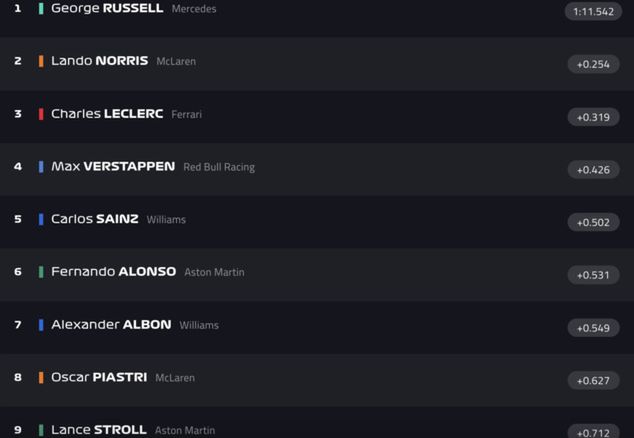Select Fernando Alonso's name

coord(113,272)
